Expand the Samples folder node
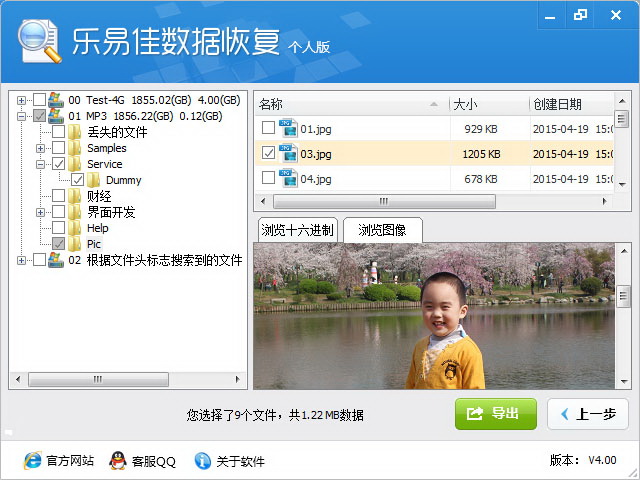Viewport: 640px width, 480px height. point(40,148)
